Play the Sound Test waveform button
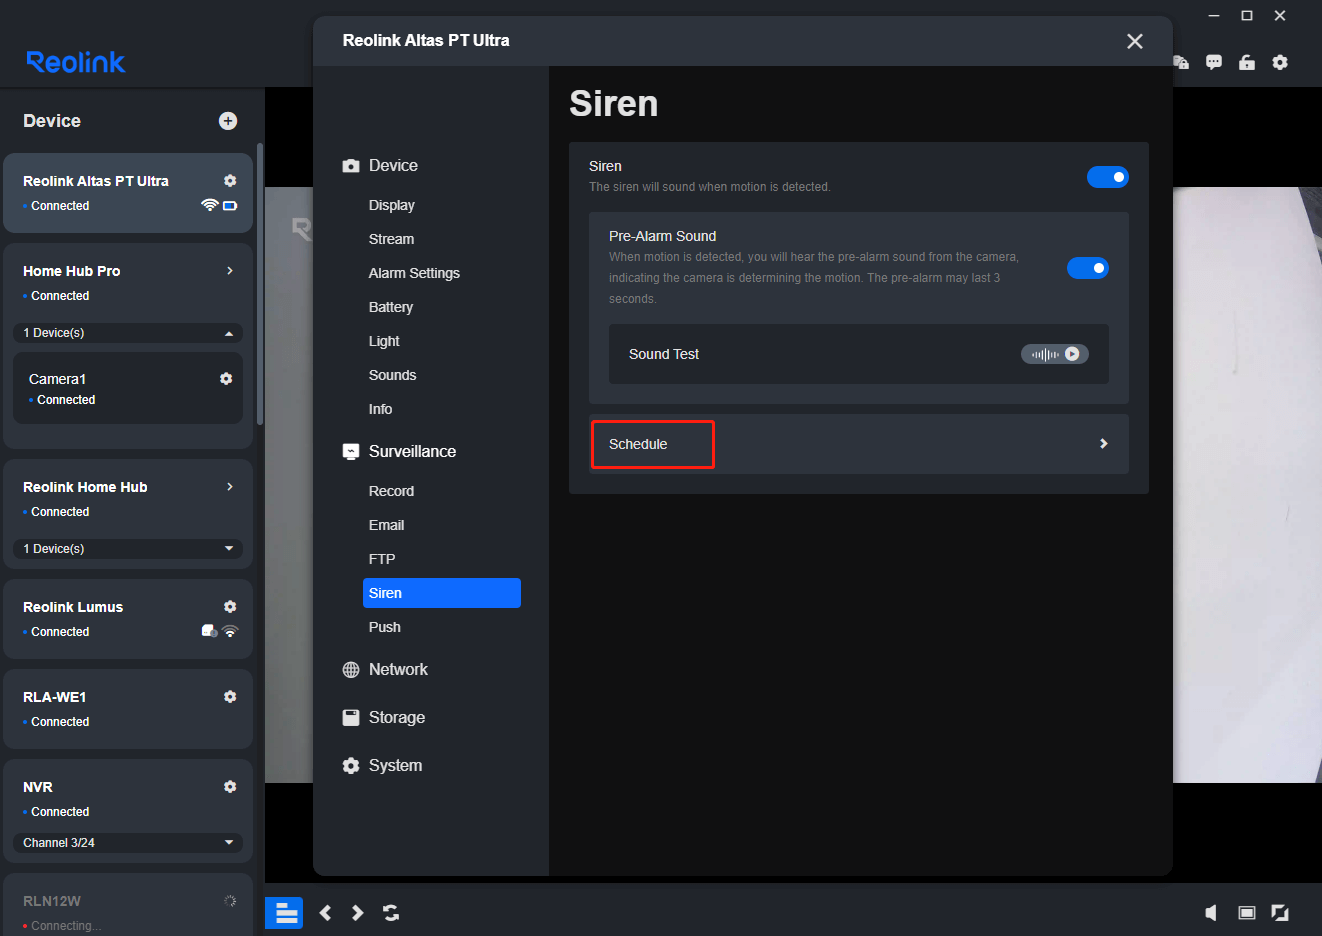 coord(1055,354)
